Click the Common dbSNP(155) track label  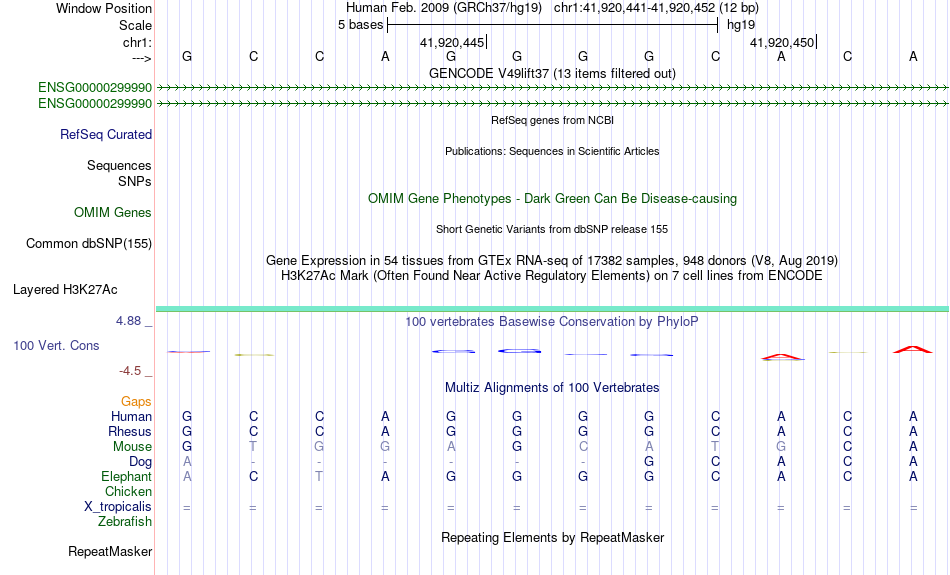coord(89,244)
